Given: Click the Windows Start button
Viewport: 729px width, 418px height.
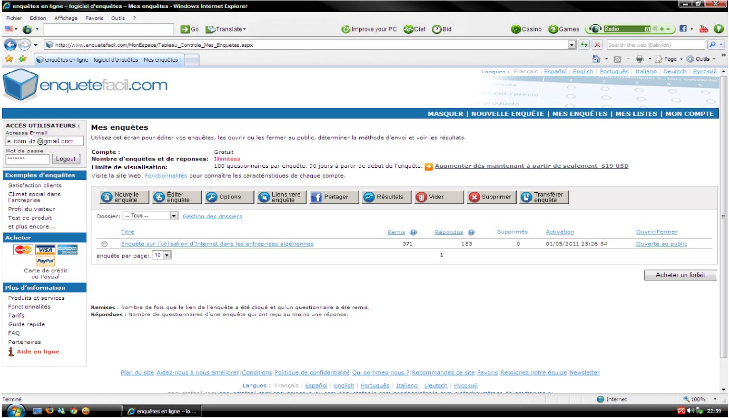Looking at the screenshot, I should (x=15, y=411).
